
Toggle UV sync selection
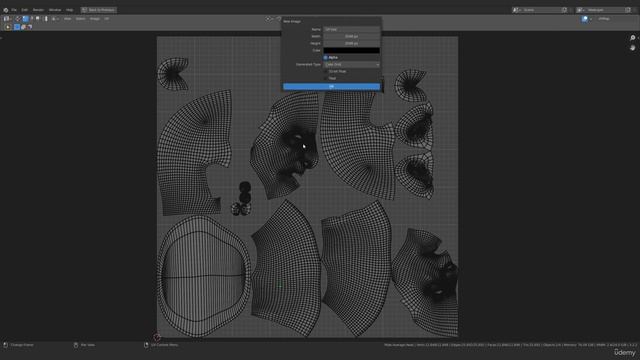18,19
